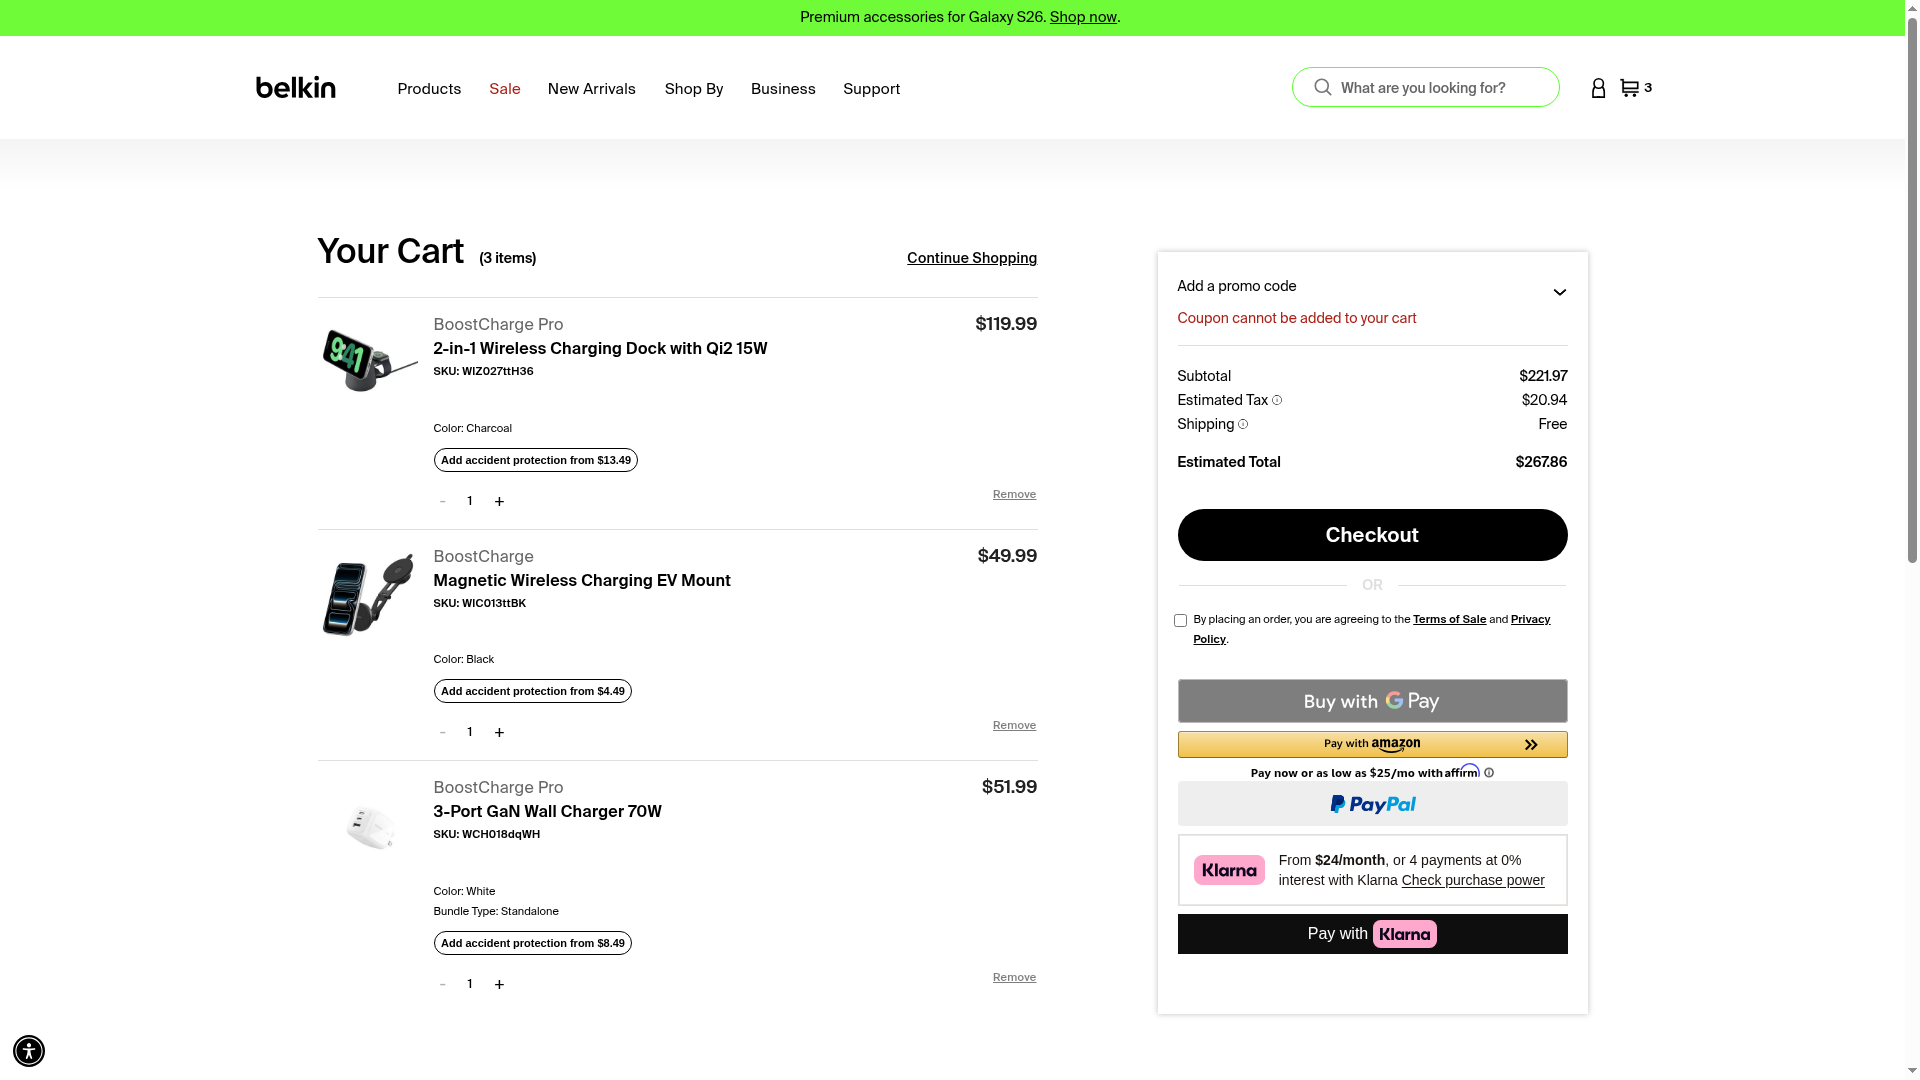Screen dimensions: 1920x1080
Task: Open the Products menu
Action: [x=429, y=89]
